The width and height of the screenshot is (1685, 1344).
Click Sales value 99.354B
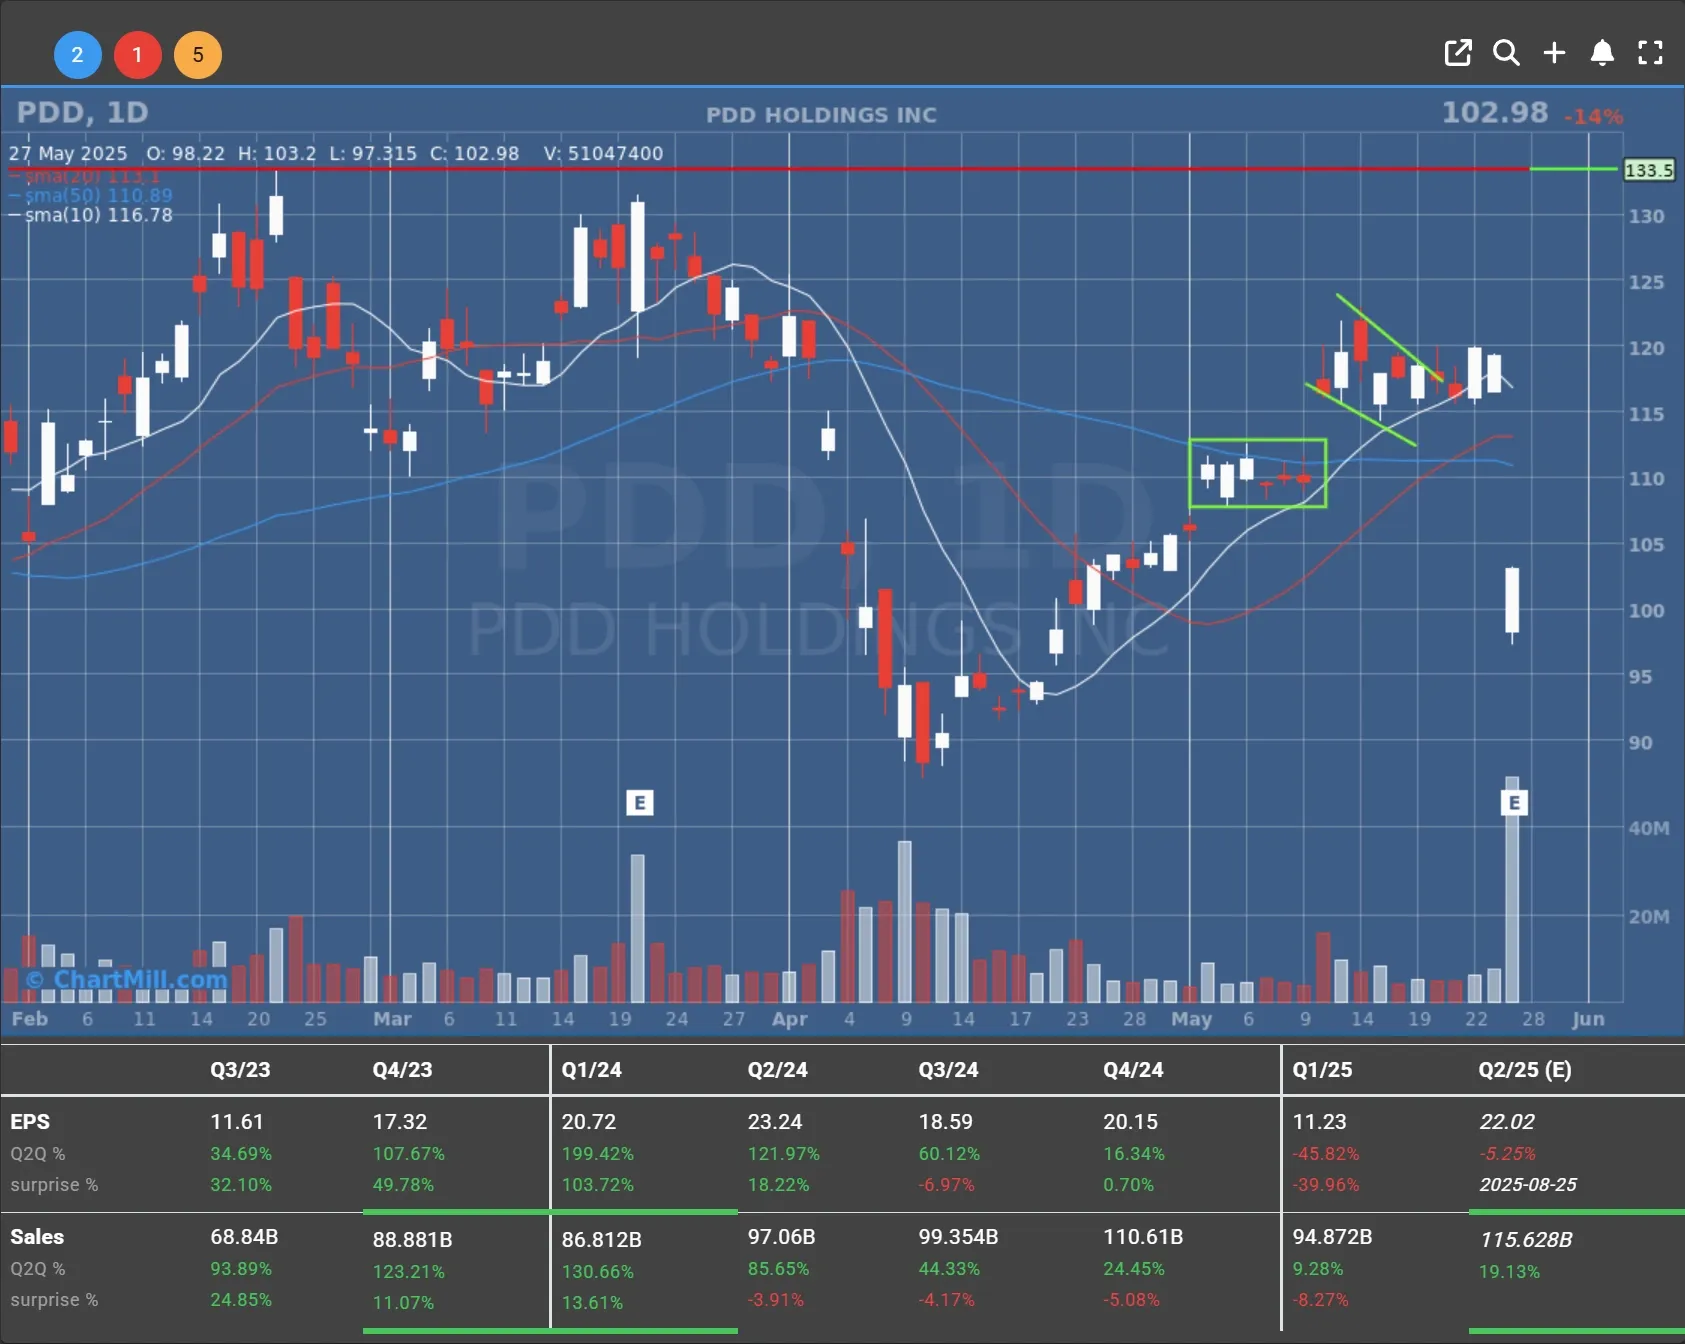click(x=958, y=1237)
